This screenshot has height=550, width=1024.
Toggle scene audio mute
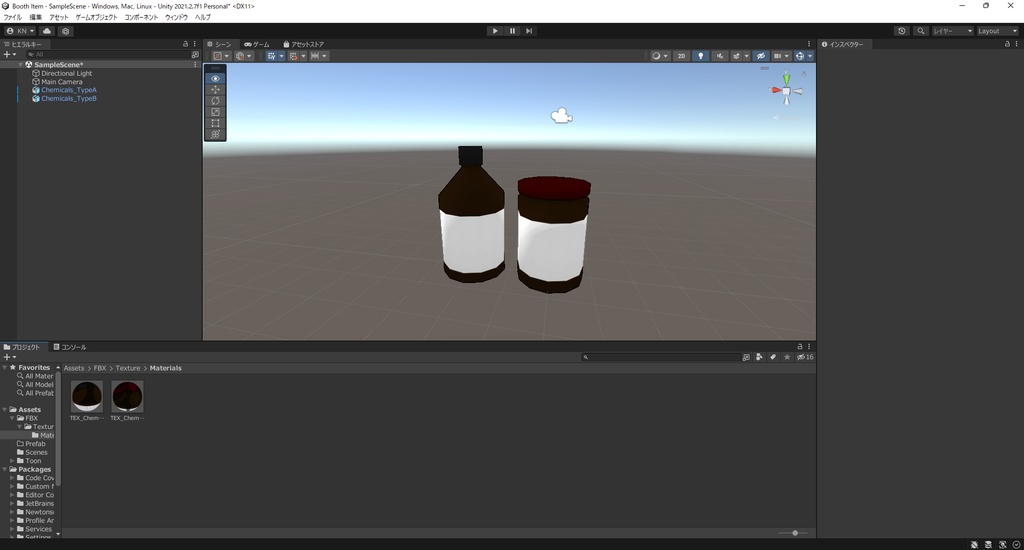pos(720,56)
